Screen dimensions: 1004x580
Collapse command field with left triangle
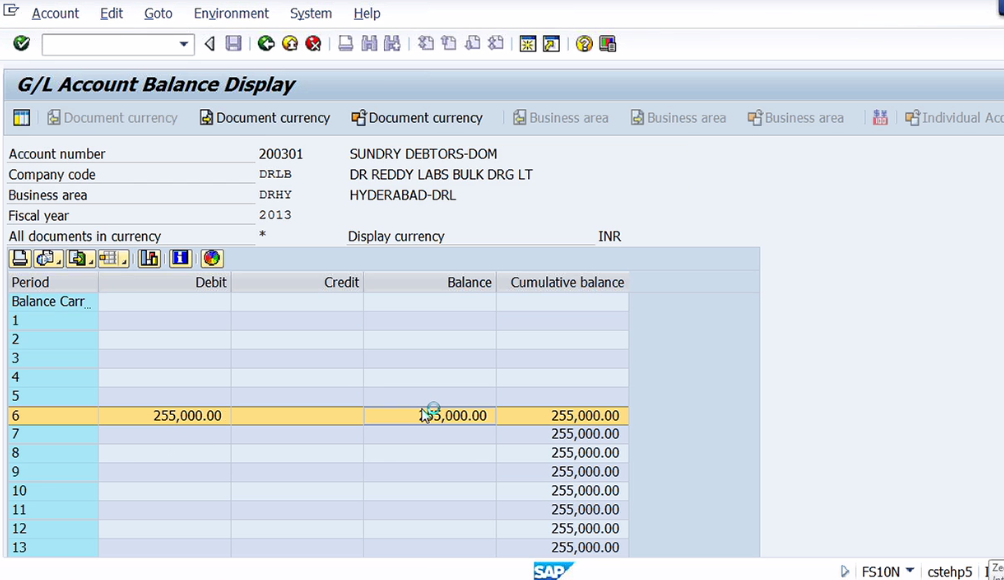point(209,44)
